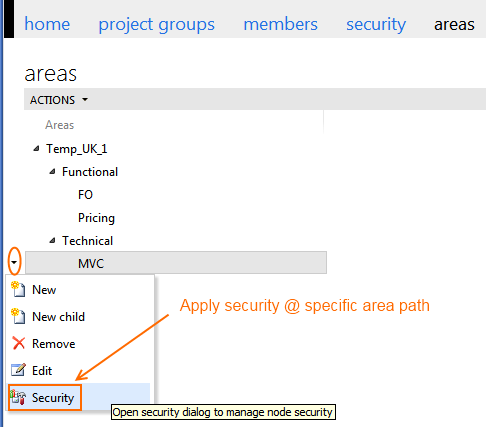Collapse the Functional node triangle
This screenshot has width=486, height=427.
point(52,172)
